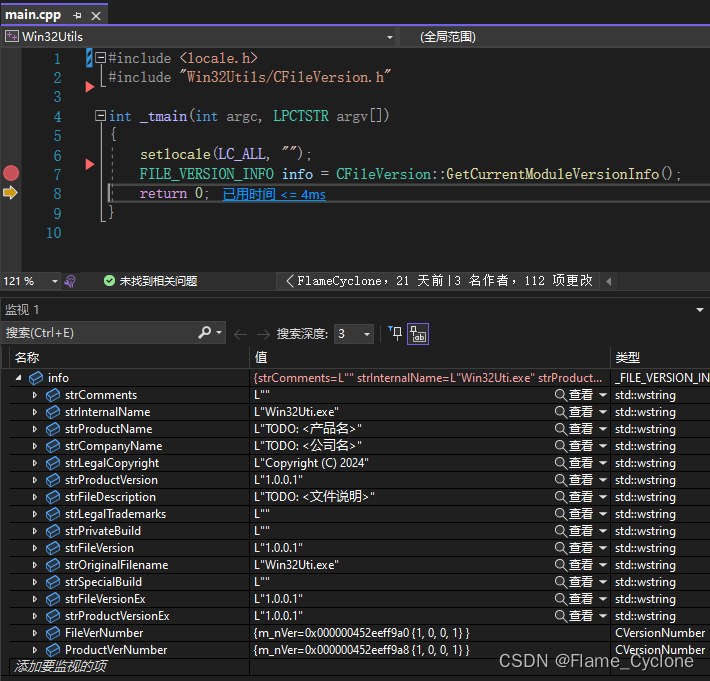This screenshot has height=681, width=710.
Task: Click the elapsed time link 已用时间 <= 4ms
Action: point(274,194)
